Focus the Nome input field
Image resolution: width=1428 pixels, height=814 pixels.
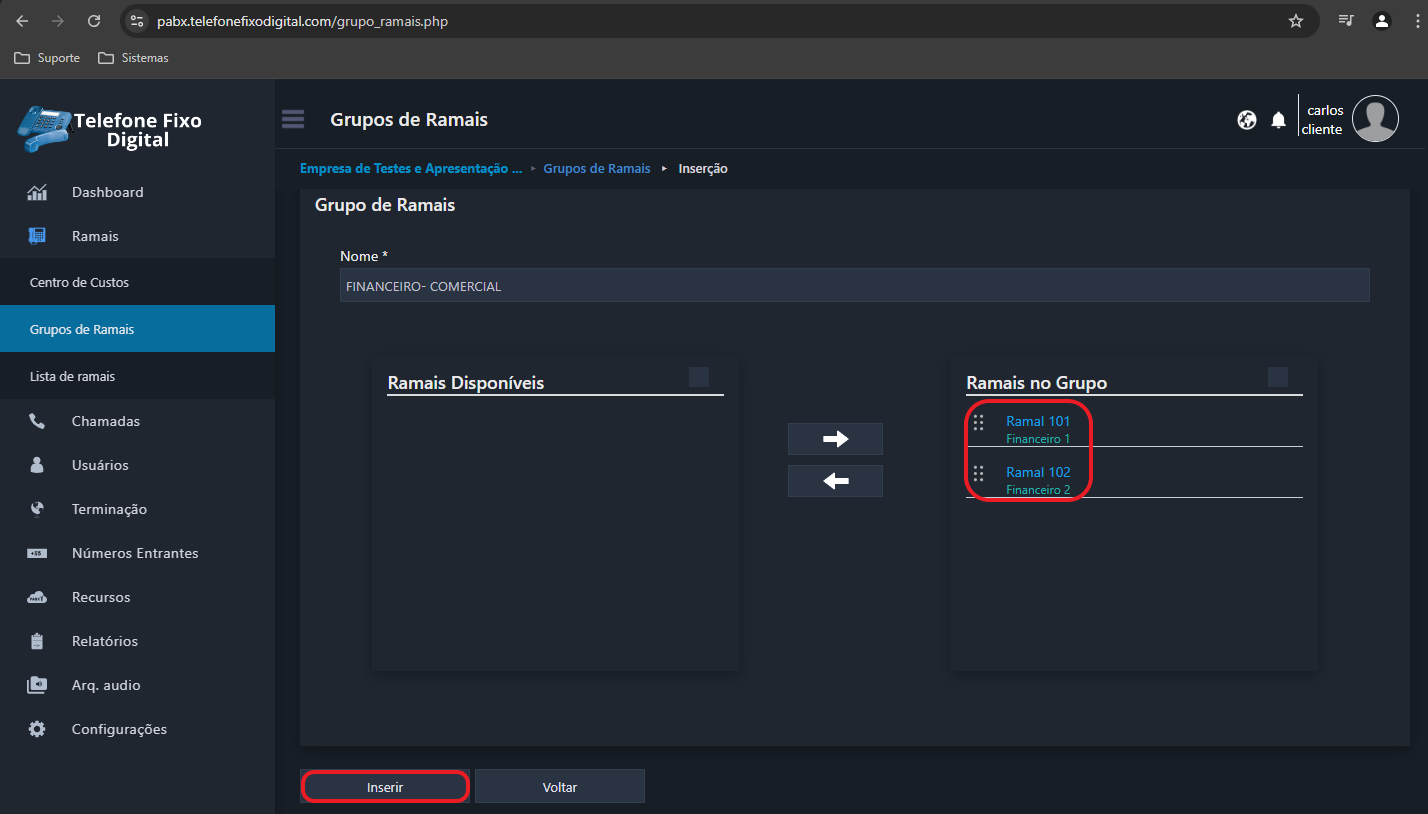point(855,286)
